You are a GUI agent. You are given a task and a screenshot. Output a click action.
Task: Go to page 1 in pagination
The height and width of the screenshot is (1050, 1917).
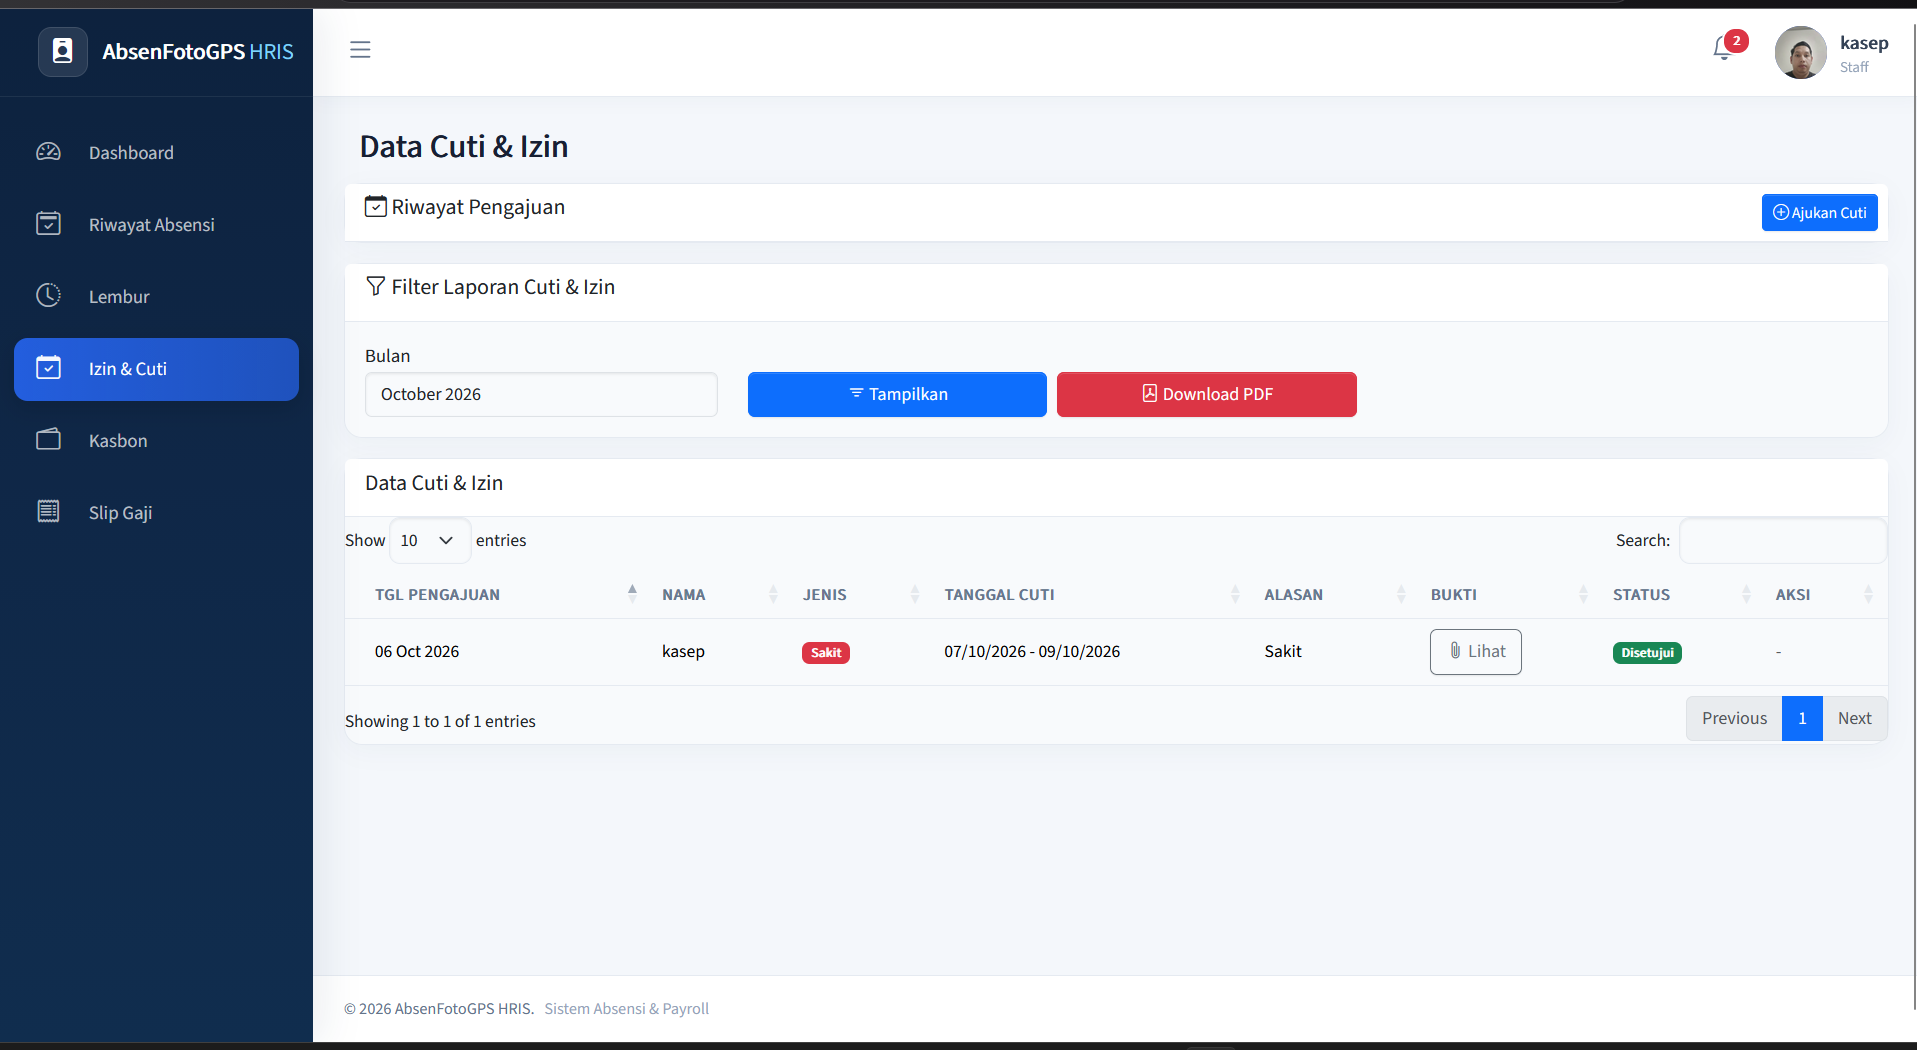(1802, 718)
